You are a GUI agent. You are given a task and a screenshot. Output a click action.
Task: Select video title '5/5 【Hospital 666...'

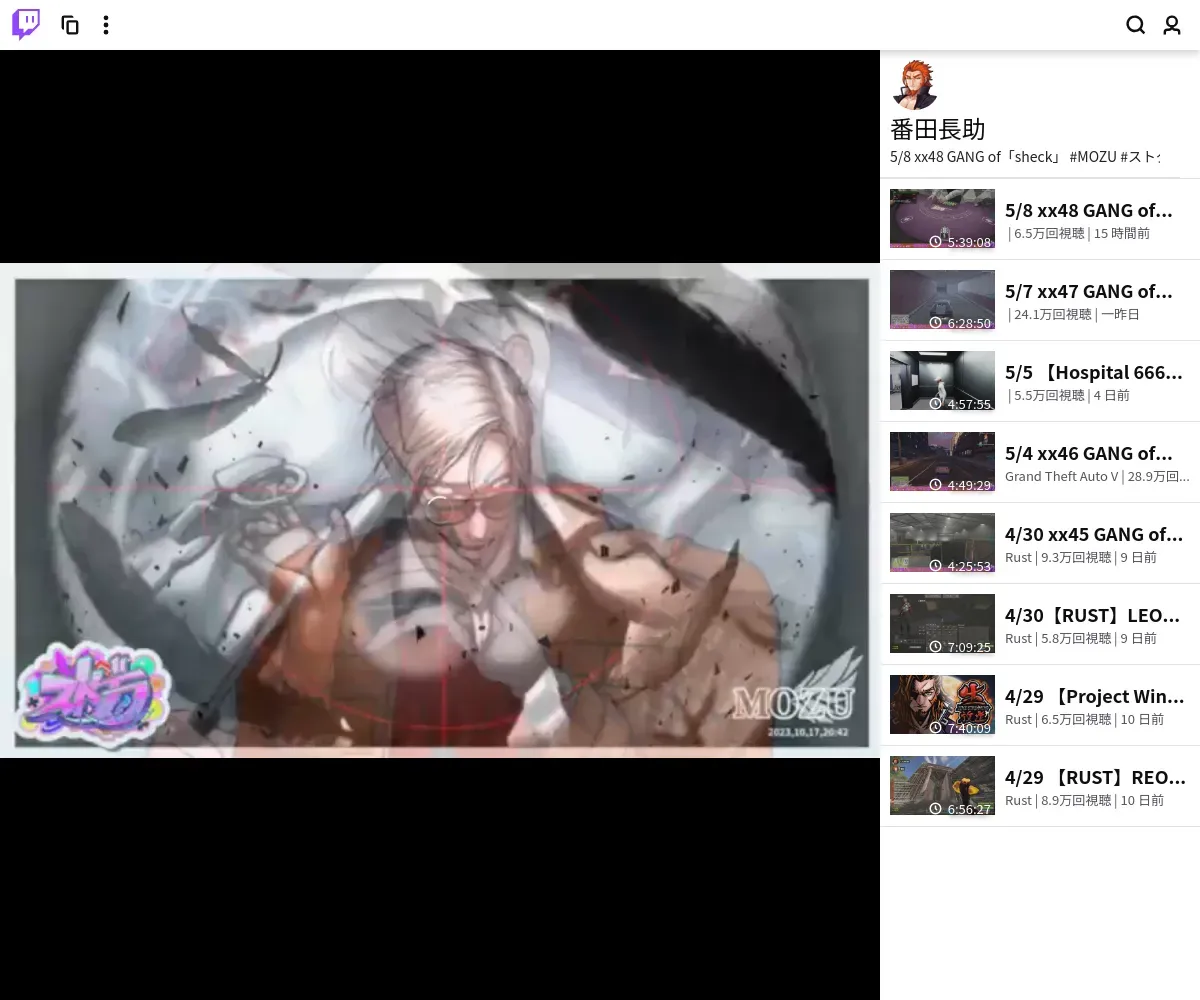click(1094, 372)
